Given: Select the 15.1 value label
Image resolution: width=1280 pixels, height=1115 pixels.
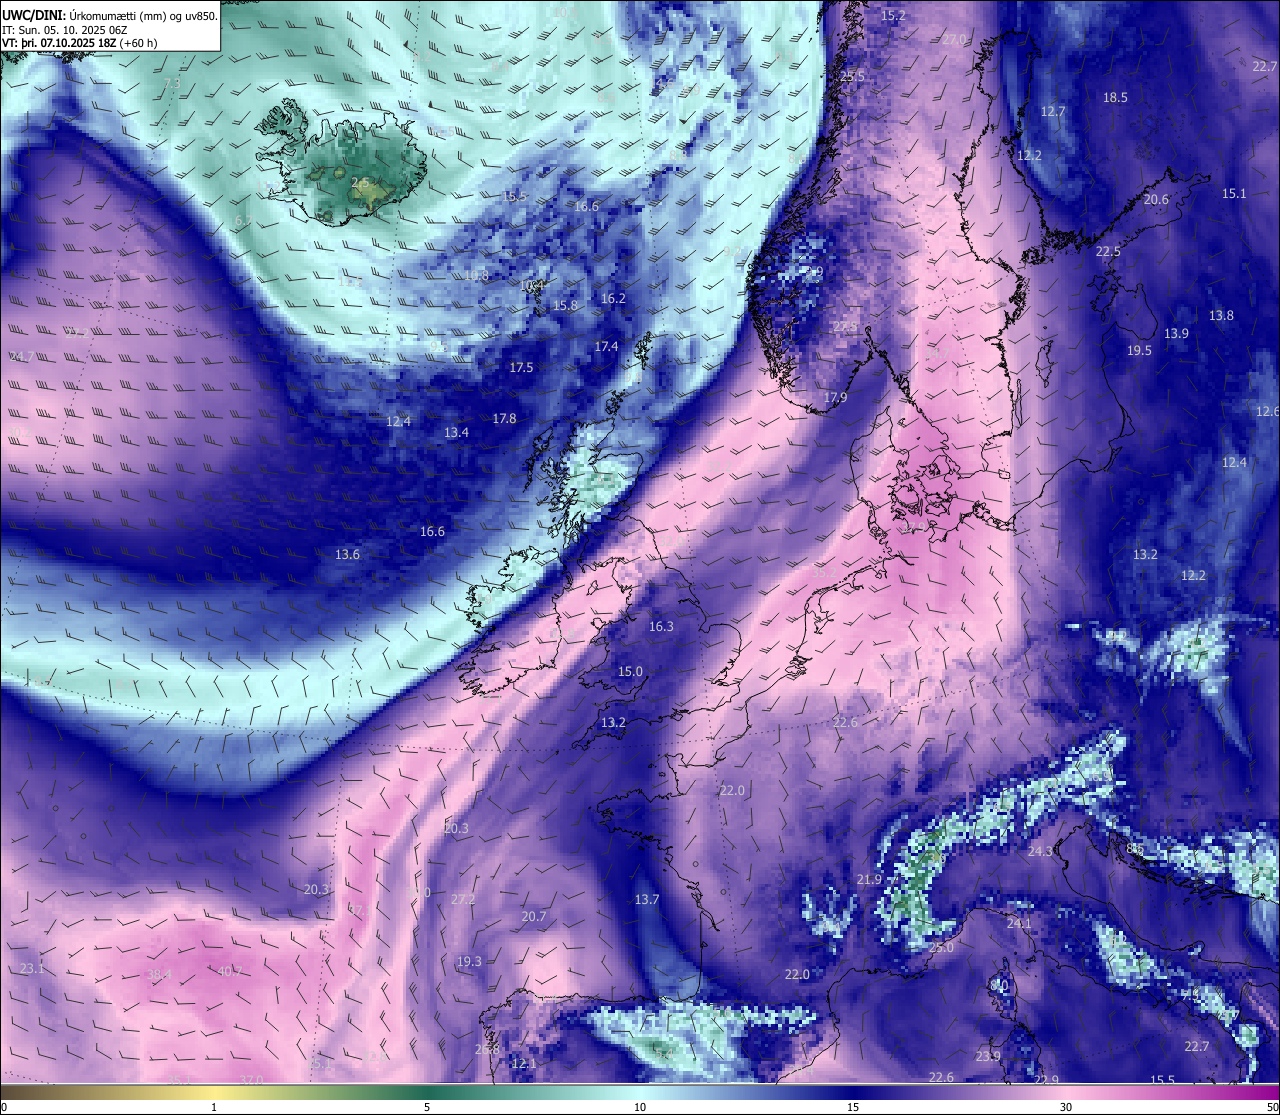Looking at the screenshot, I should click(x=1235, y=194).
